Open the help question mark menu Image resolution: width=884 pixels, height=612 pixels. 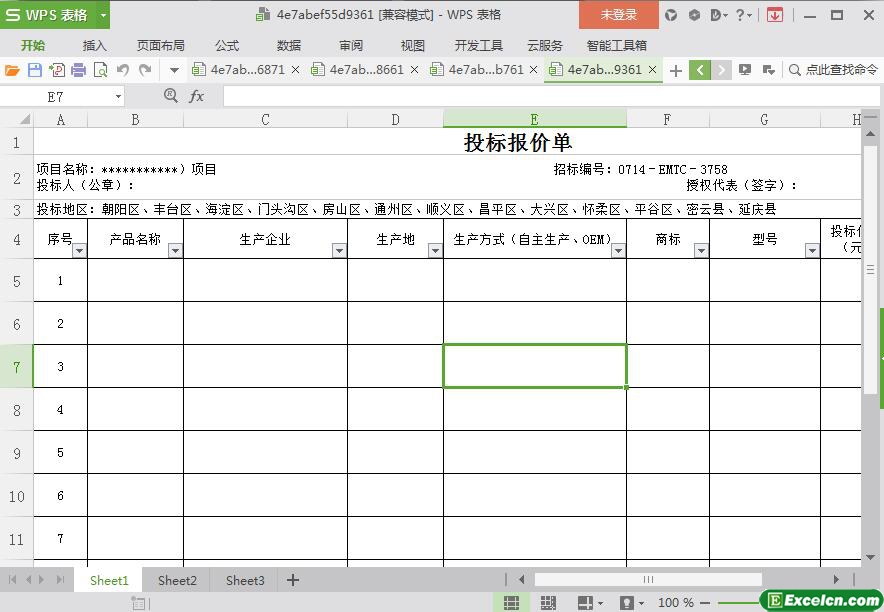point(744,15)
